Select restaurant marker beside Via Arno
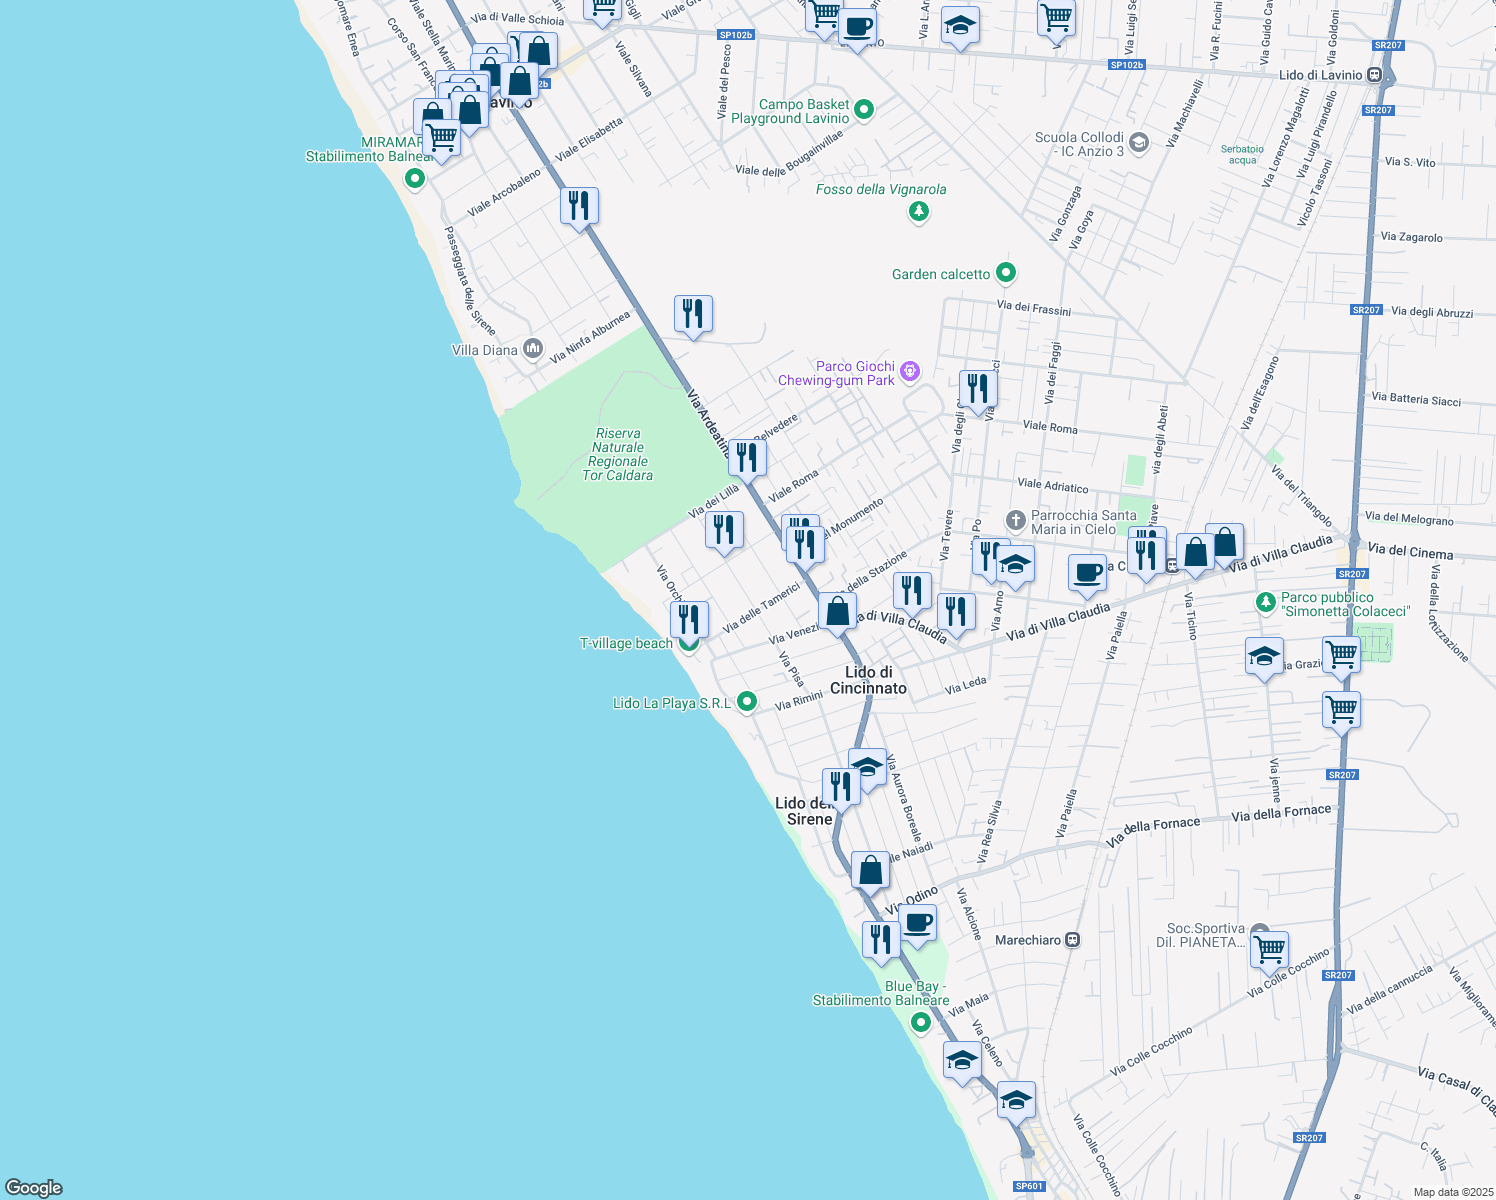Image resolution: width=1496 pixels, height=1200 pixels. pos(956,613)
